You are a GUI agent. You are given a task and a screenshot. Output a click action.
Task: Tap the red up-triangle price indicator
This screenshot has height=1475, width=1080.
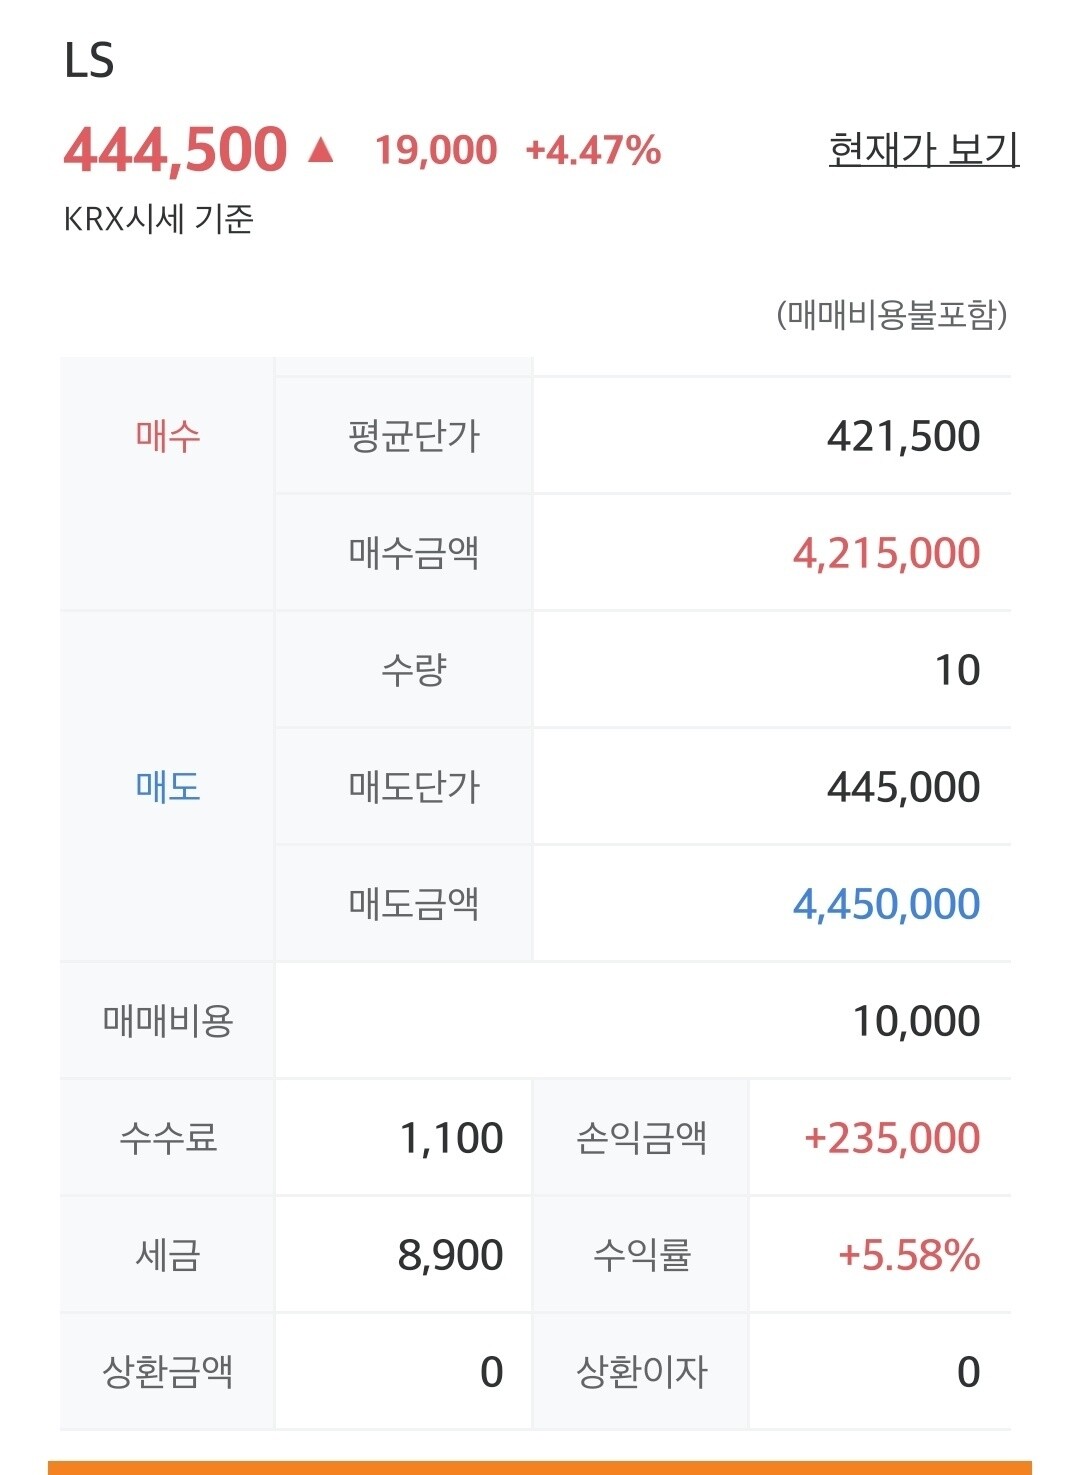(320, 150)
